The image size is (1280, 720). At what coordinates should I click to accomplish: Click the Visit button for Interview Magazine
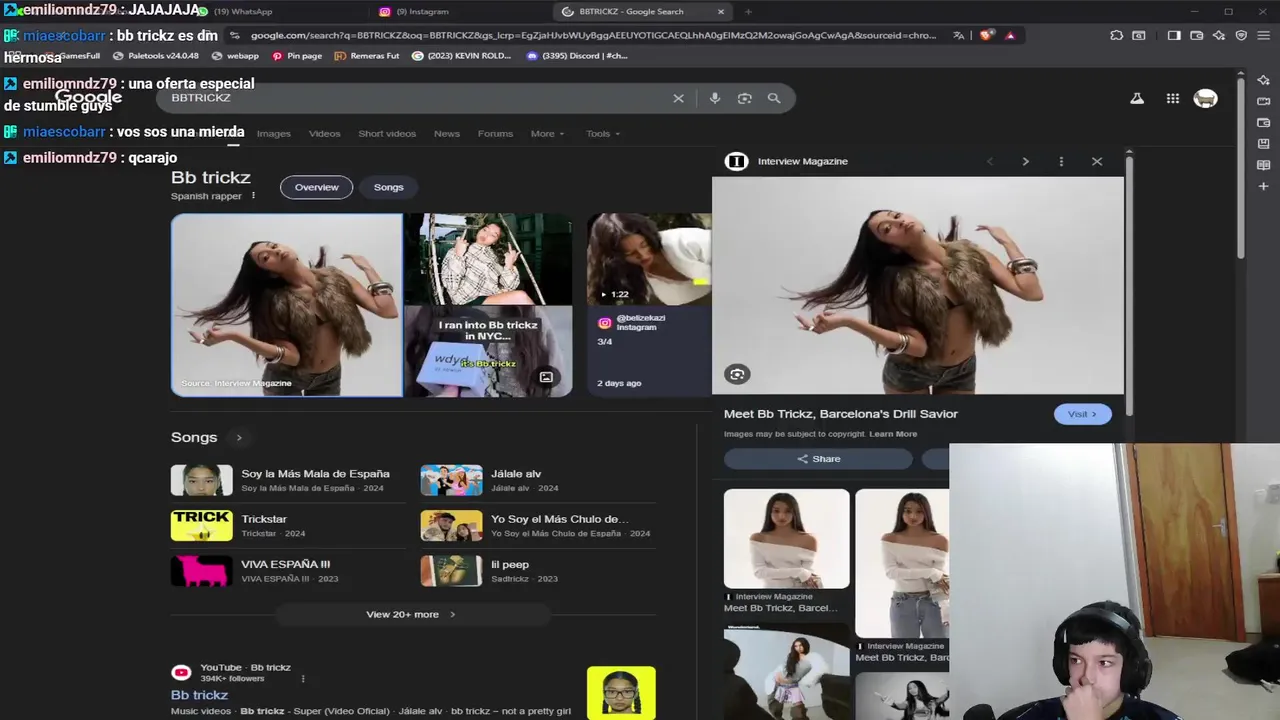[1082, 414]
